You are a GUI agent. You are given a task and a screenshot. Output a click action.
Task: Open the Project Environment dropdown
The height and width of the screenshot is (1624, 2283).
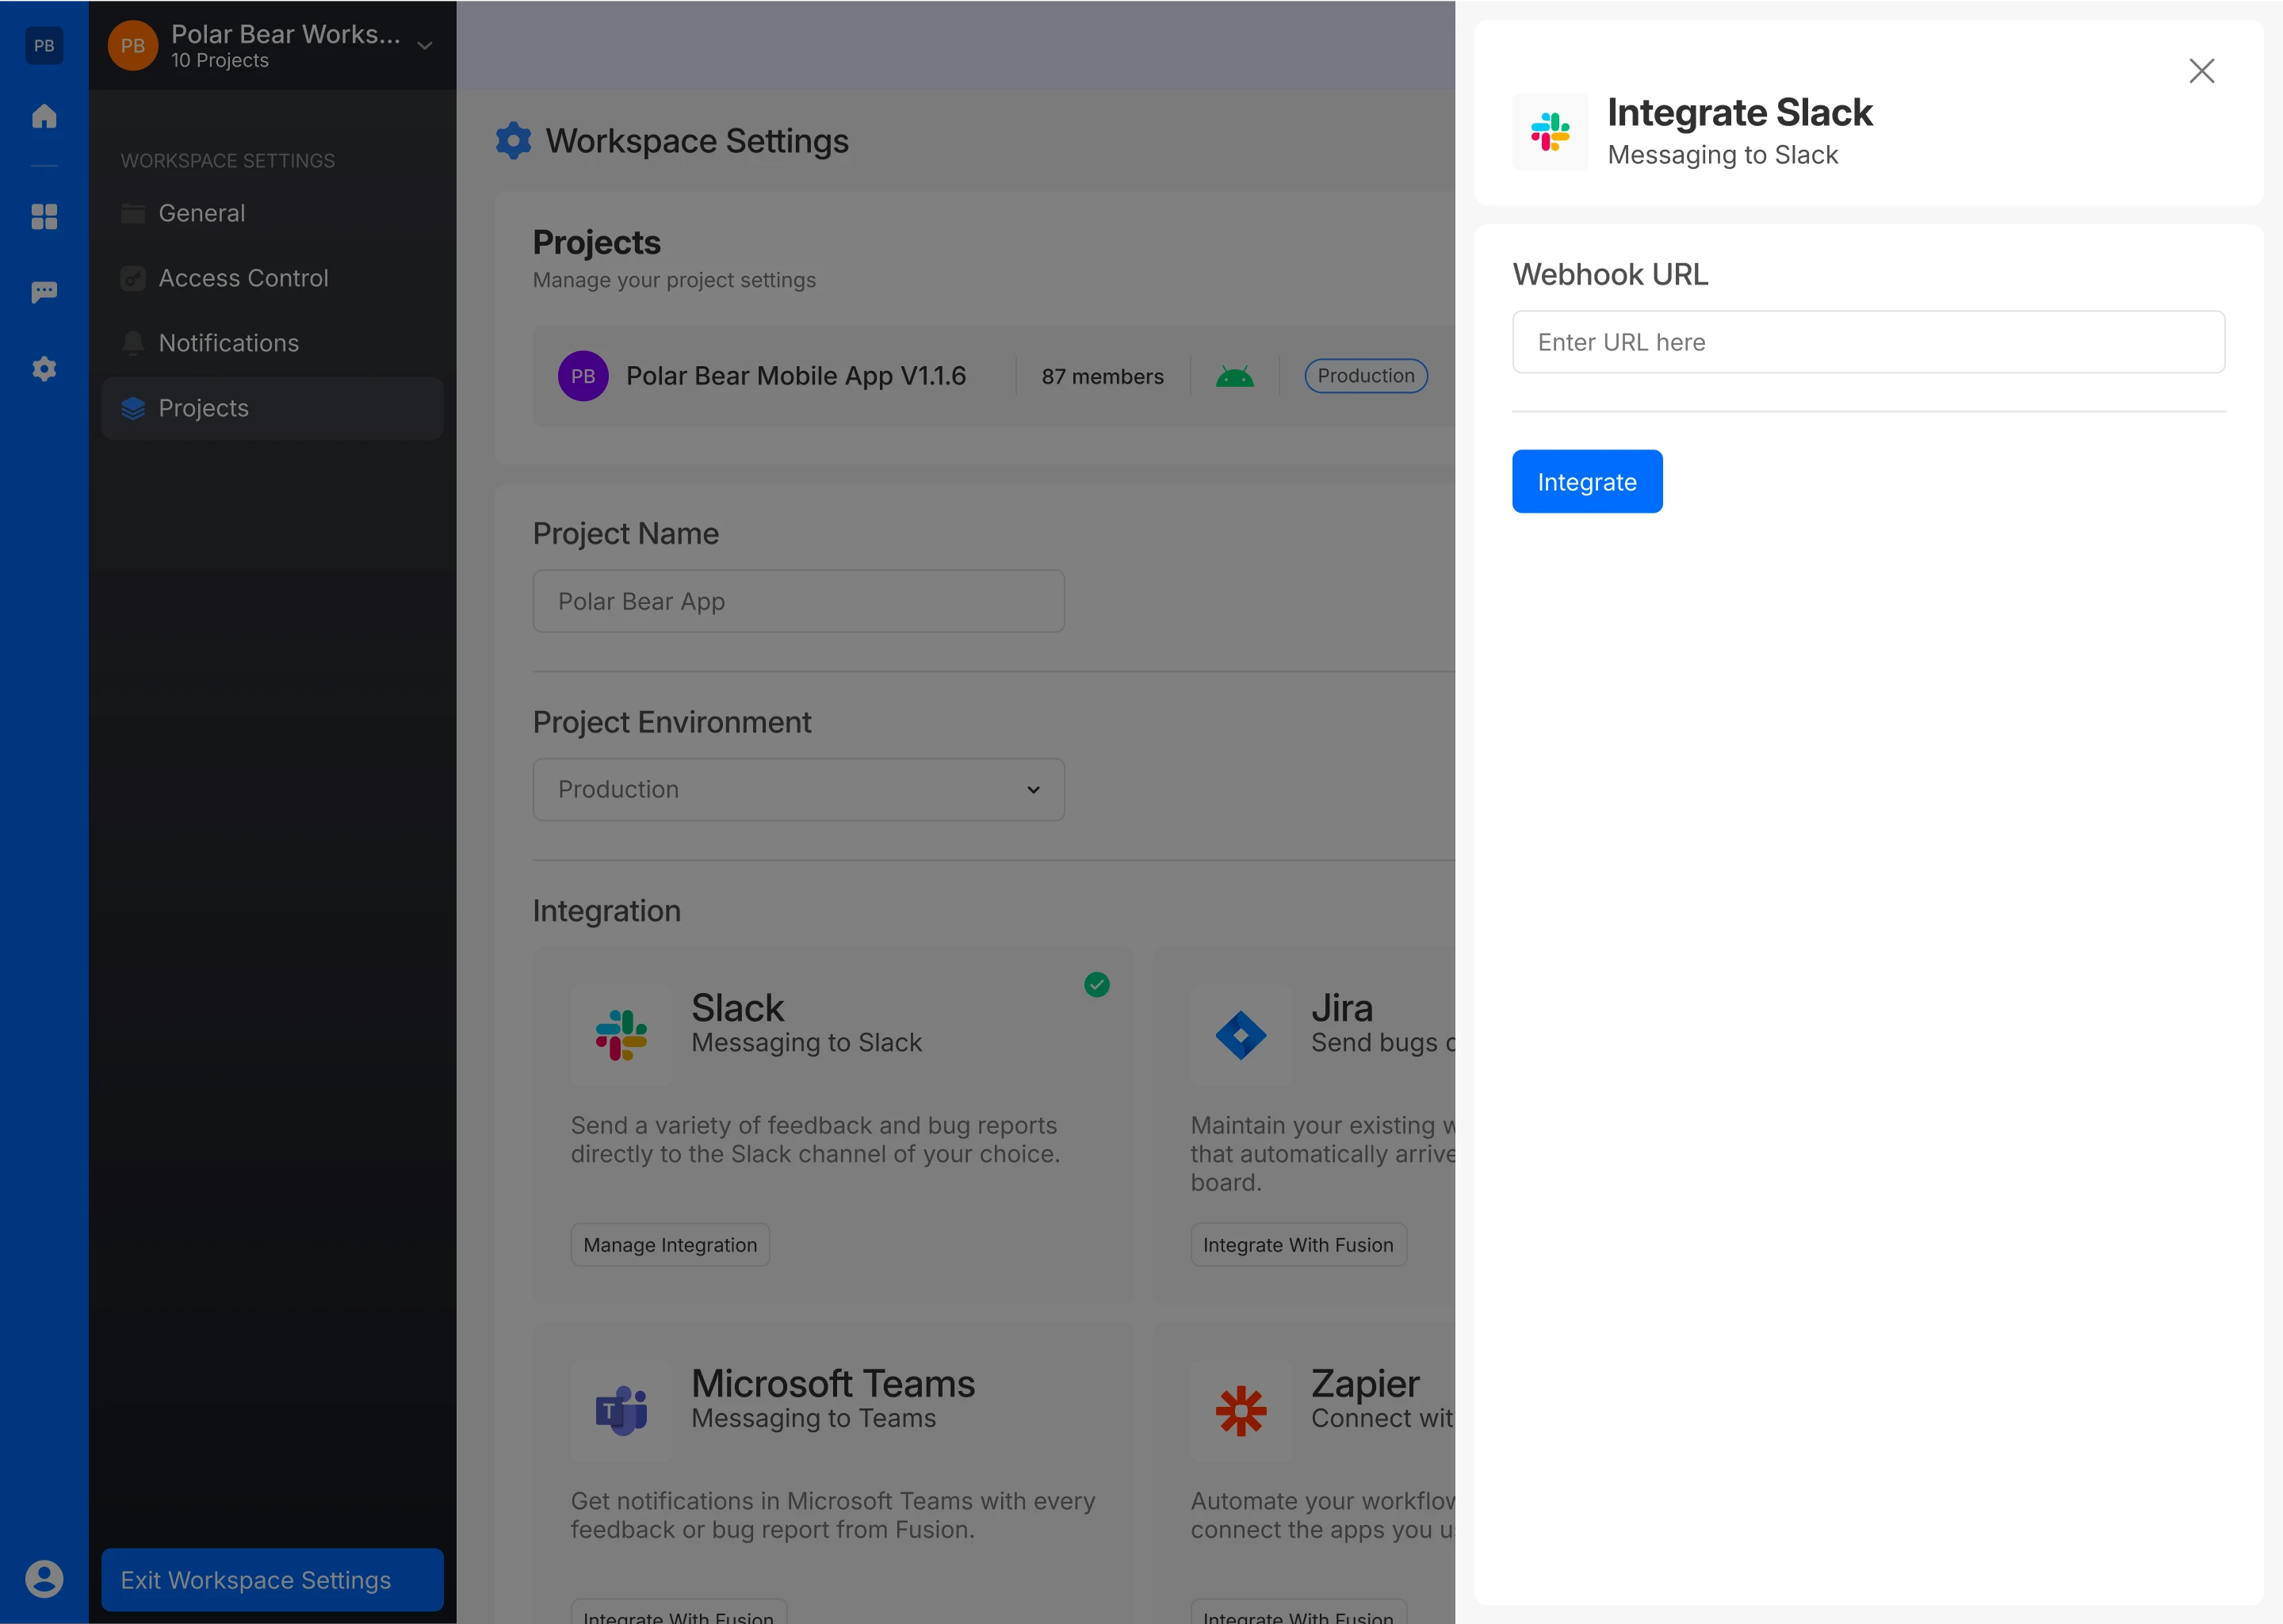coord(799,790)
